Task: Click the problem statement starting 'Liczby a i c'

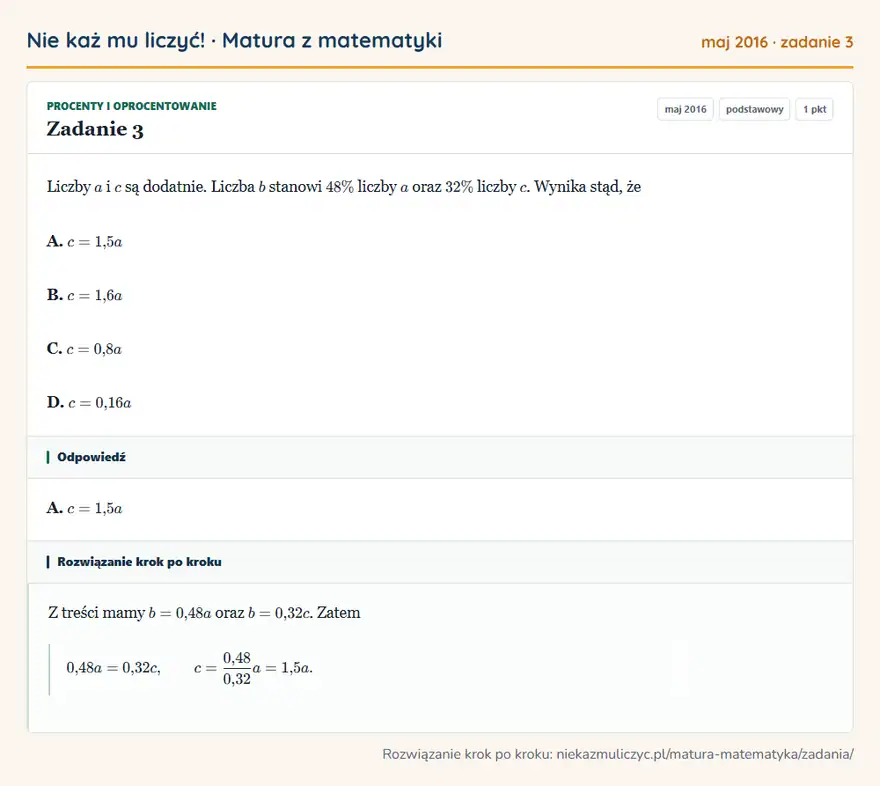Action: click(x=343, y=186)
